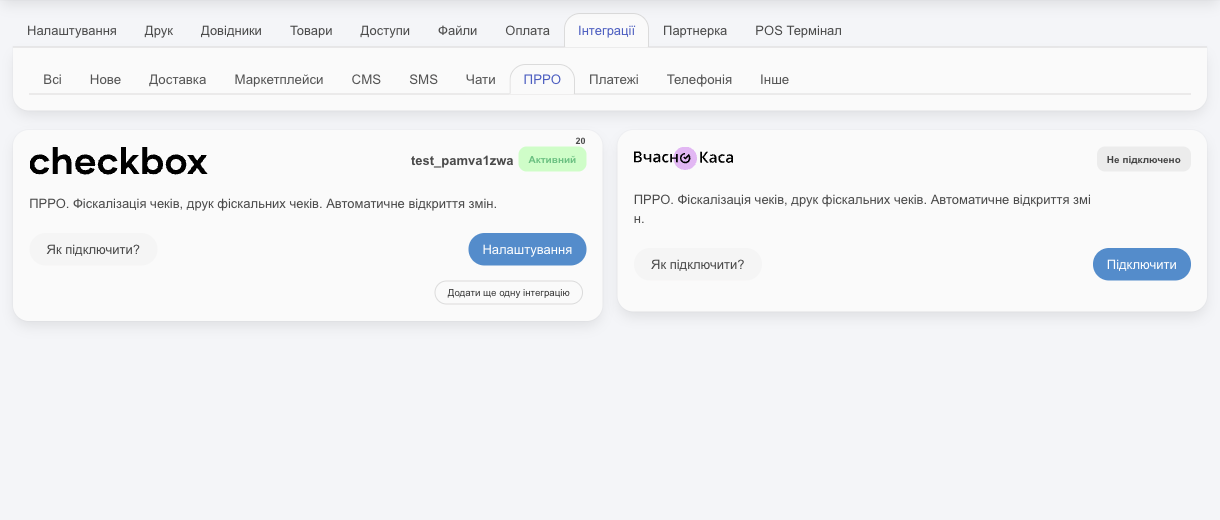1220x520 pixels.
Task: Click the Вчасно Каса logo
Action: (x=683, y=158)
